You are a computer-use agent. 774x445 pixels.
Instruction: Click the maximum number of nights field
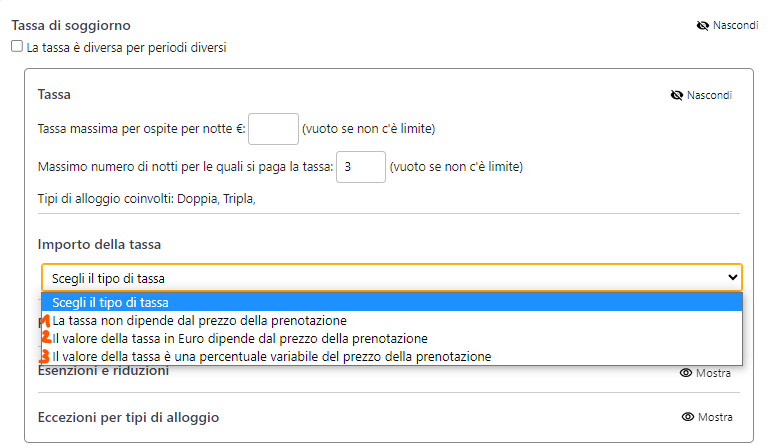coord(360,166)
